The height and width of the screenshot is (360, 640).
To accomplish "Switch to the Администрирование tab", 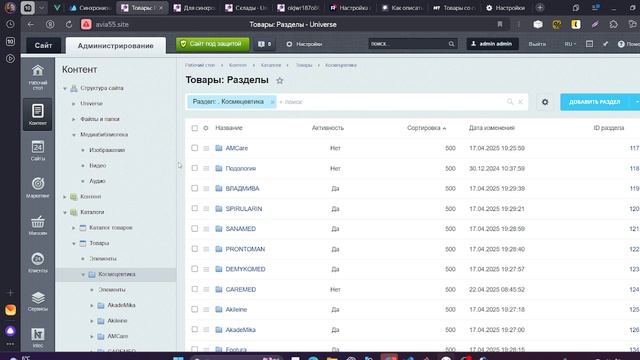I will click(x=116, y=45).
